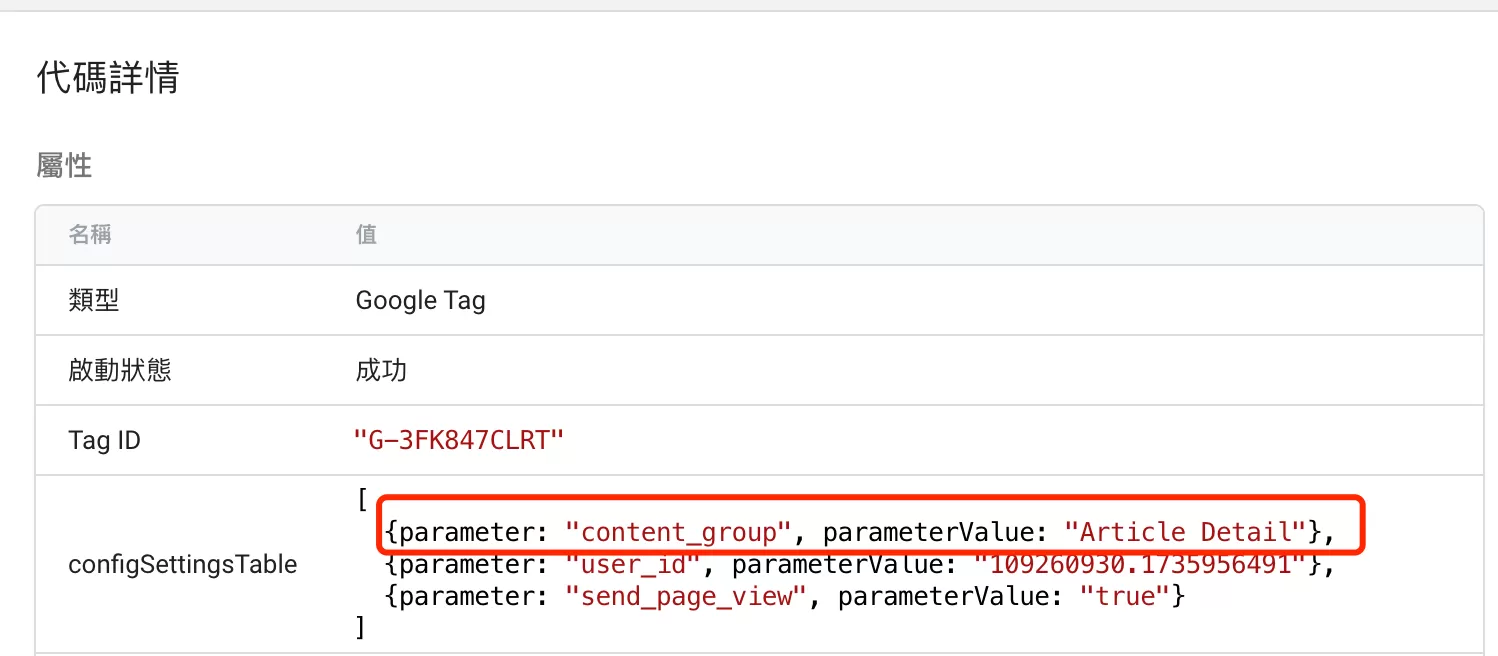1498x656 pixels.
Task: Click the opening square bracket of the array
Action: (361, 499)
